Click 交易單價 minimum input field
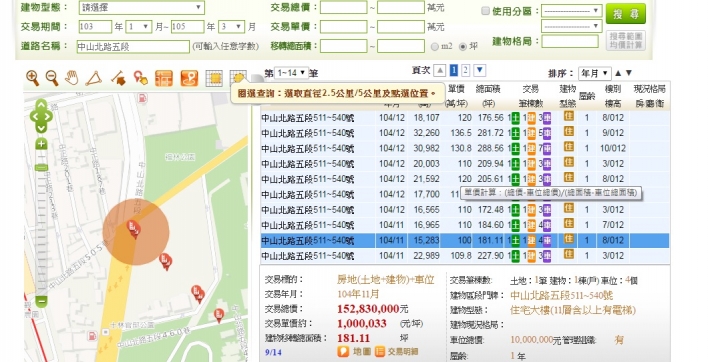Viewport: 720px width, 362px height. (x=343, y=27)
